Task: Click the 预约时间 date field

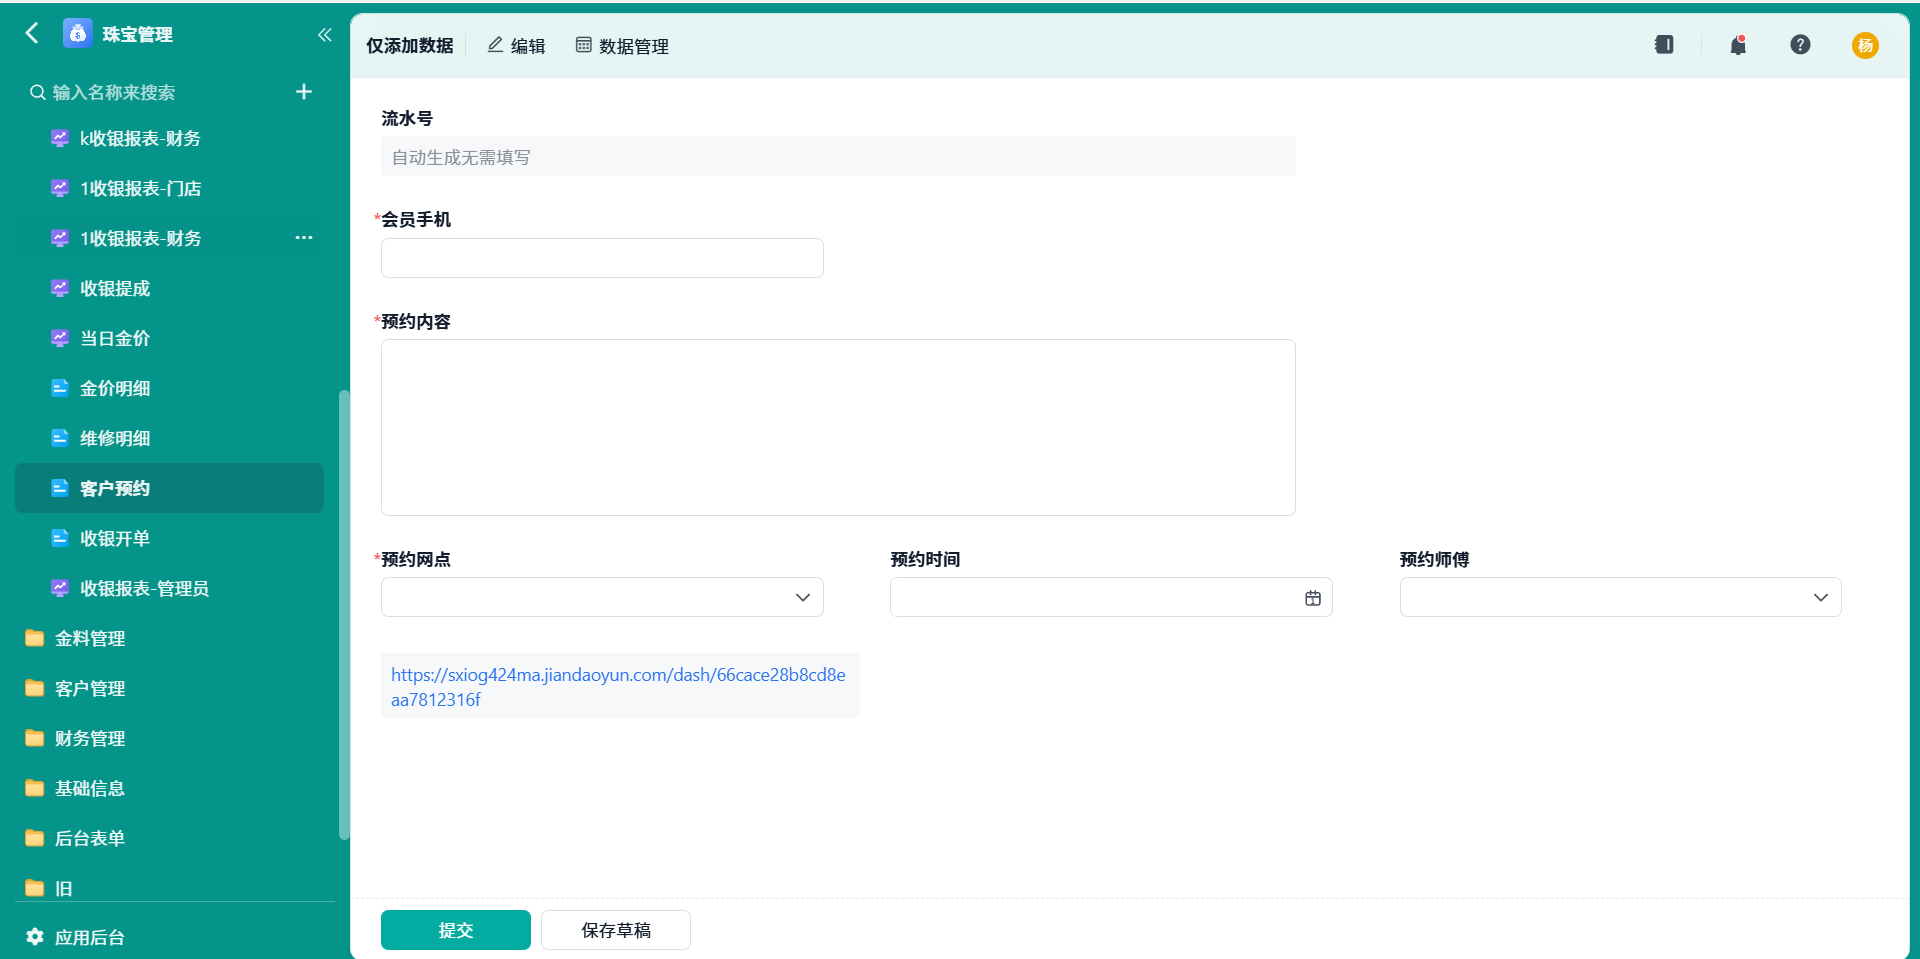Action: 1111,597
